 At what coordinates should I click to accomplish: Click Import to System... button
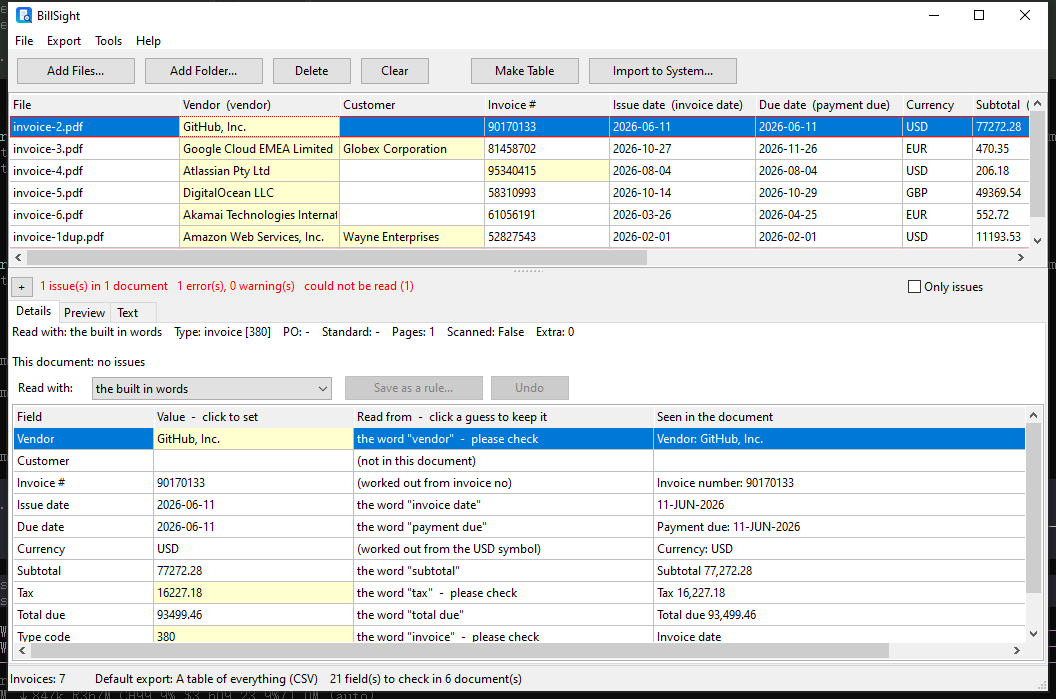point(663,71)
